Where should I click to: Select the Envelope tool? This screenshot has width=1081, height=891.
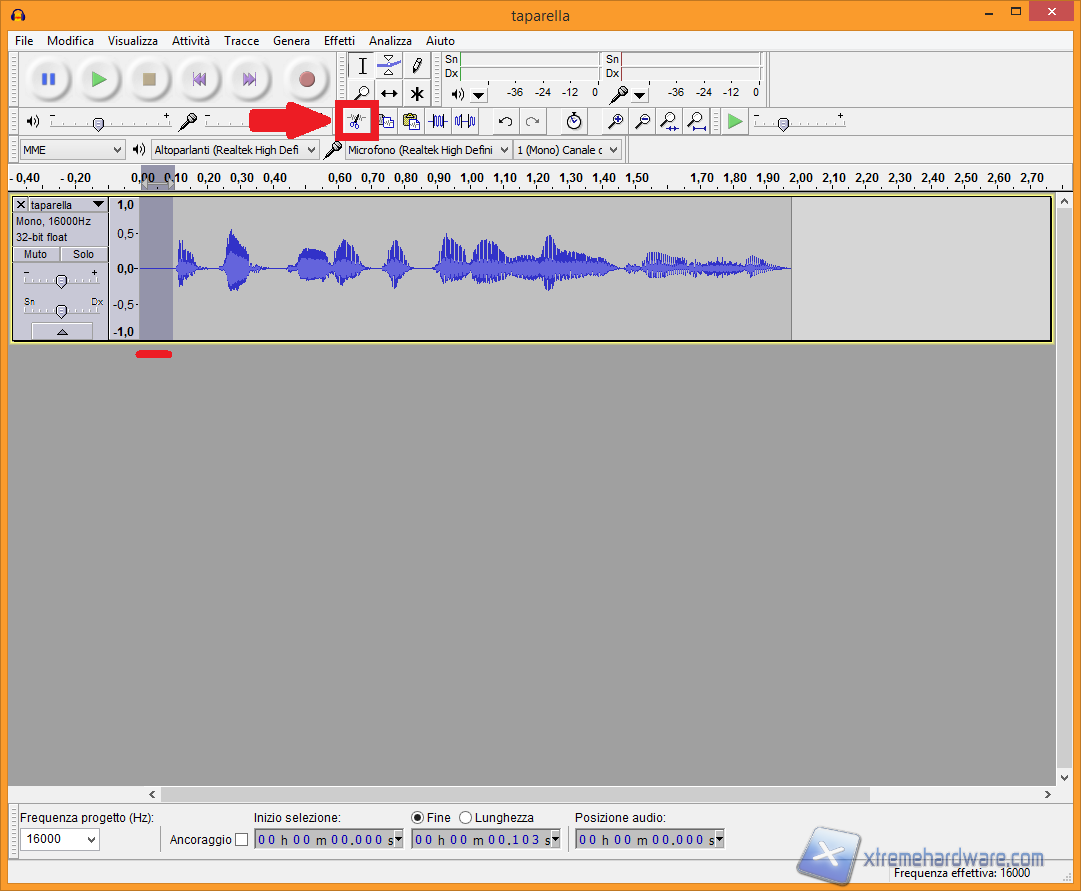click(389, 66)
